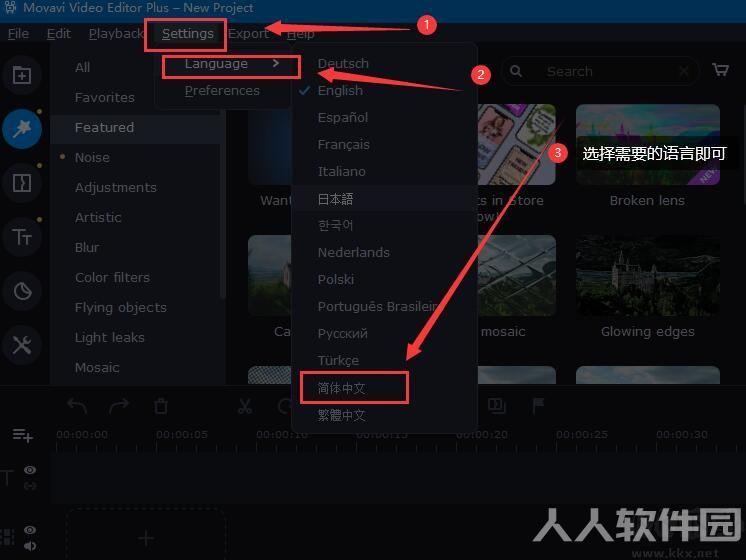The image size is (746, 560).
Task: Select the Blur filter category
Action: [x=87, y=247]
